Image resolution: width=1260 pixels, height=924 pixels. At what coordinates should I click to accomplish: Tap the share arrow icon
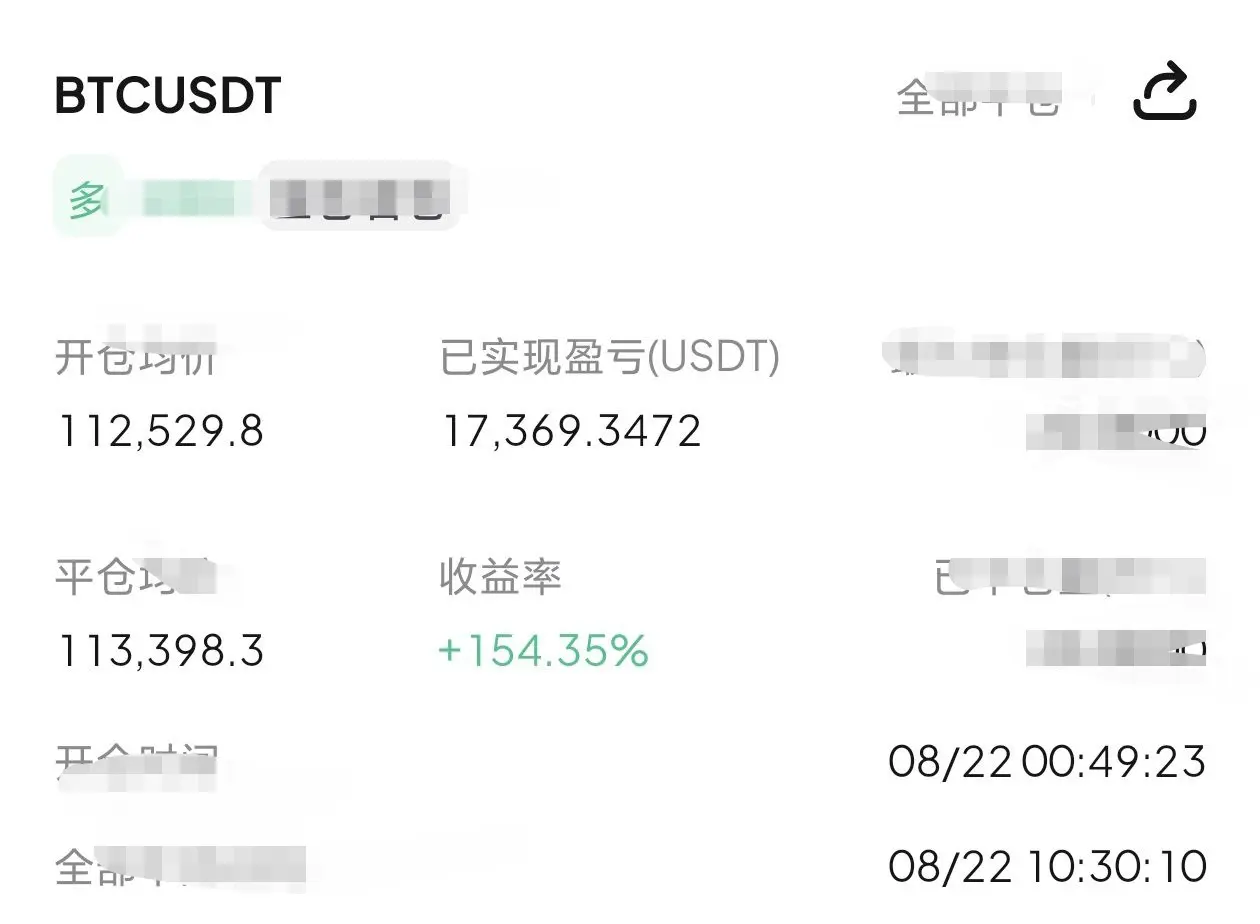pos(1165,92)
